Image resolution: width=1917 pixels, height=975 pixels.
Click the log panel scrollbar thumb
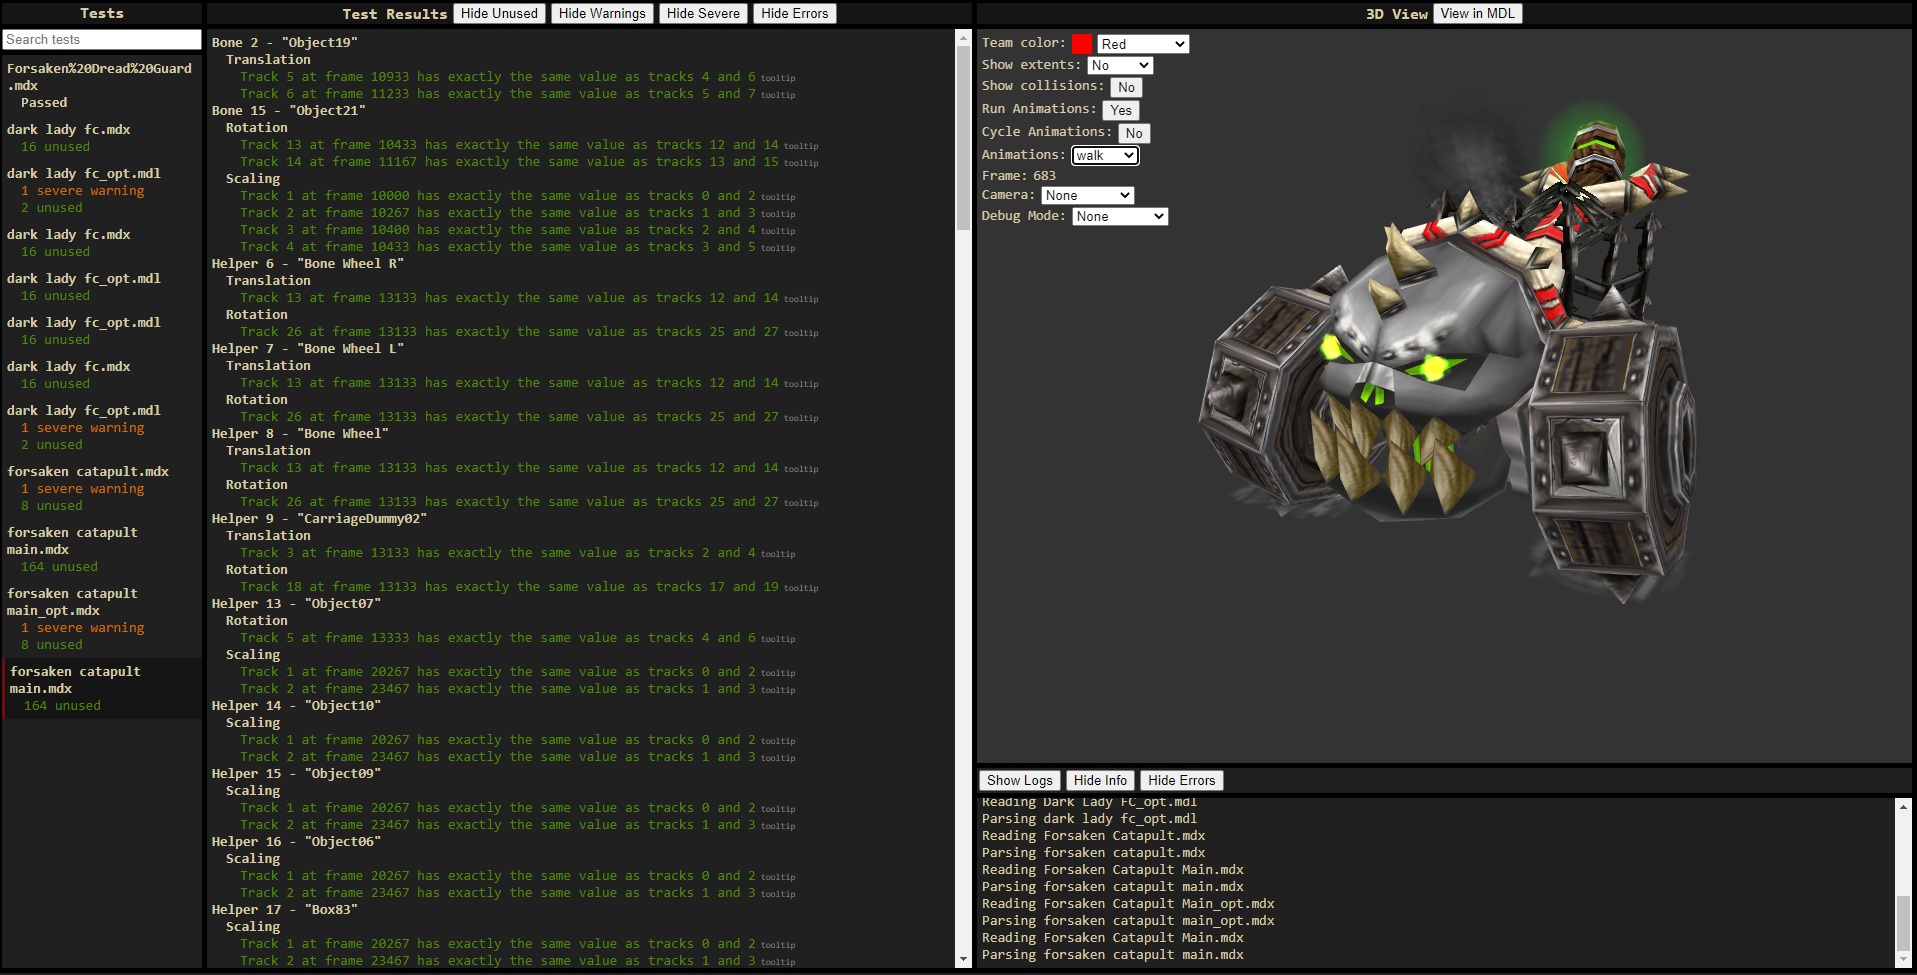(x=1903, y=922)
